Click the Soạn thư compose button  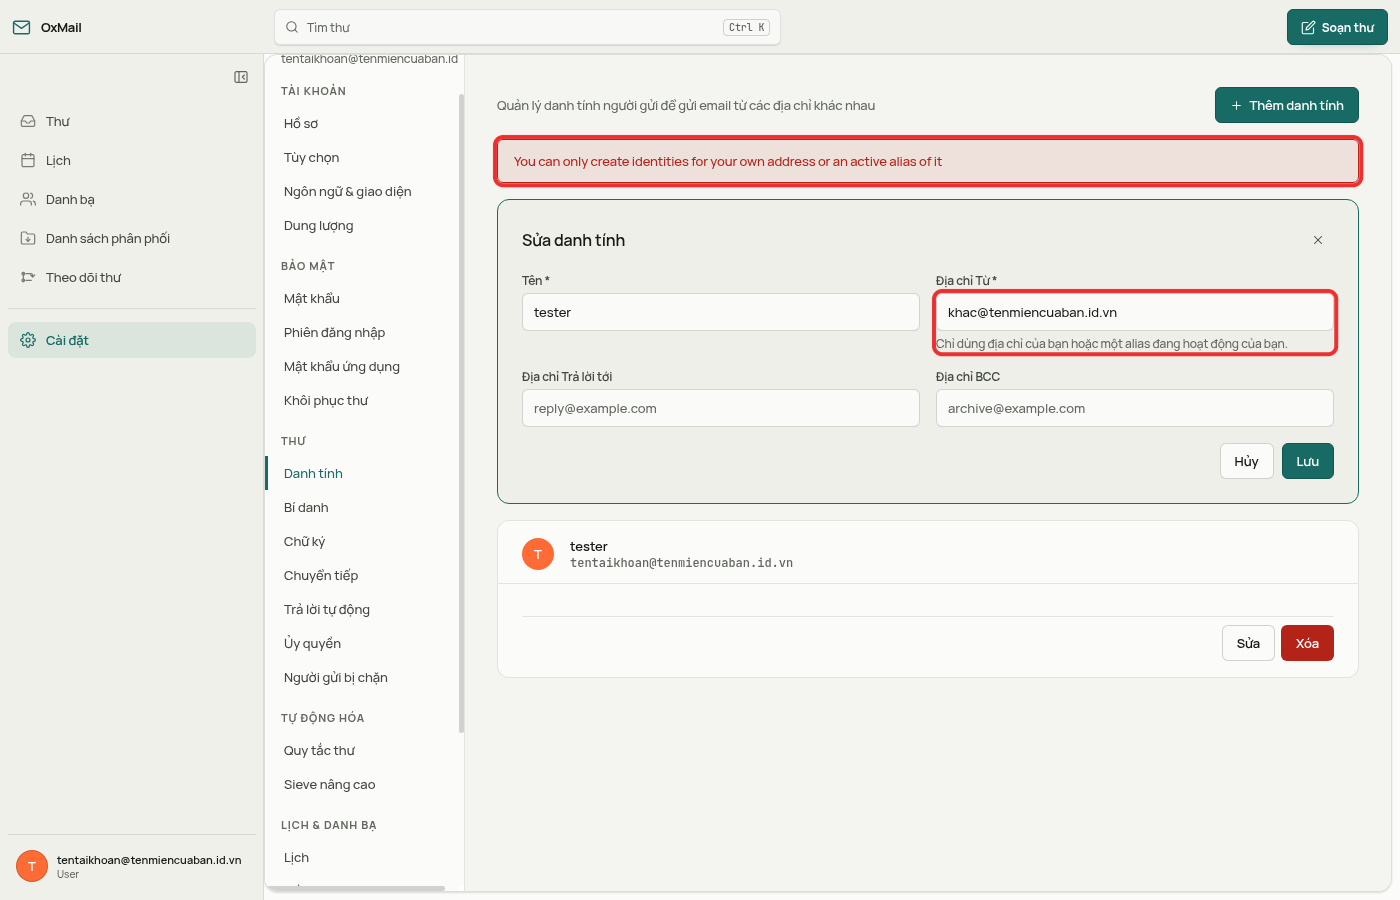coord(1337,27)
